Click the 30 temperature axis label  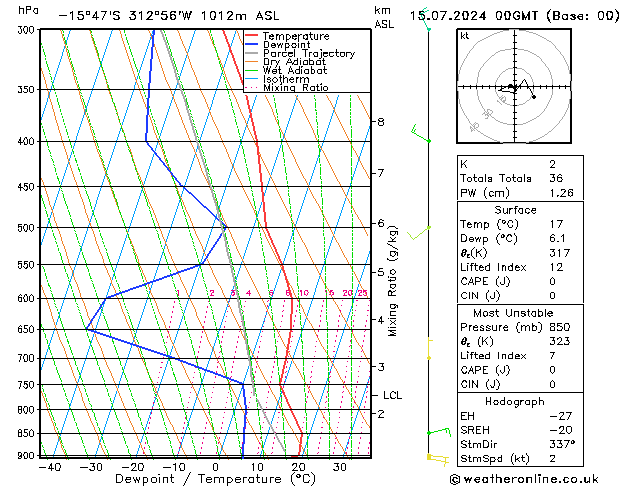click(339, 467)
